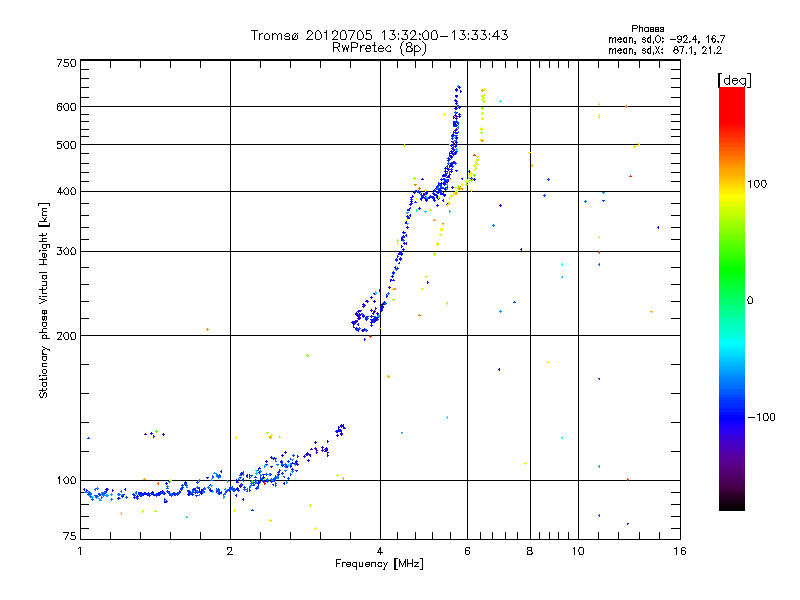This screenshot has height=600, width=800.
Task: Click the x-axis tick label '6'
Action: pos(467,551)
